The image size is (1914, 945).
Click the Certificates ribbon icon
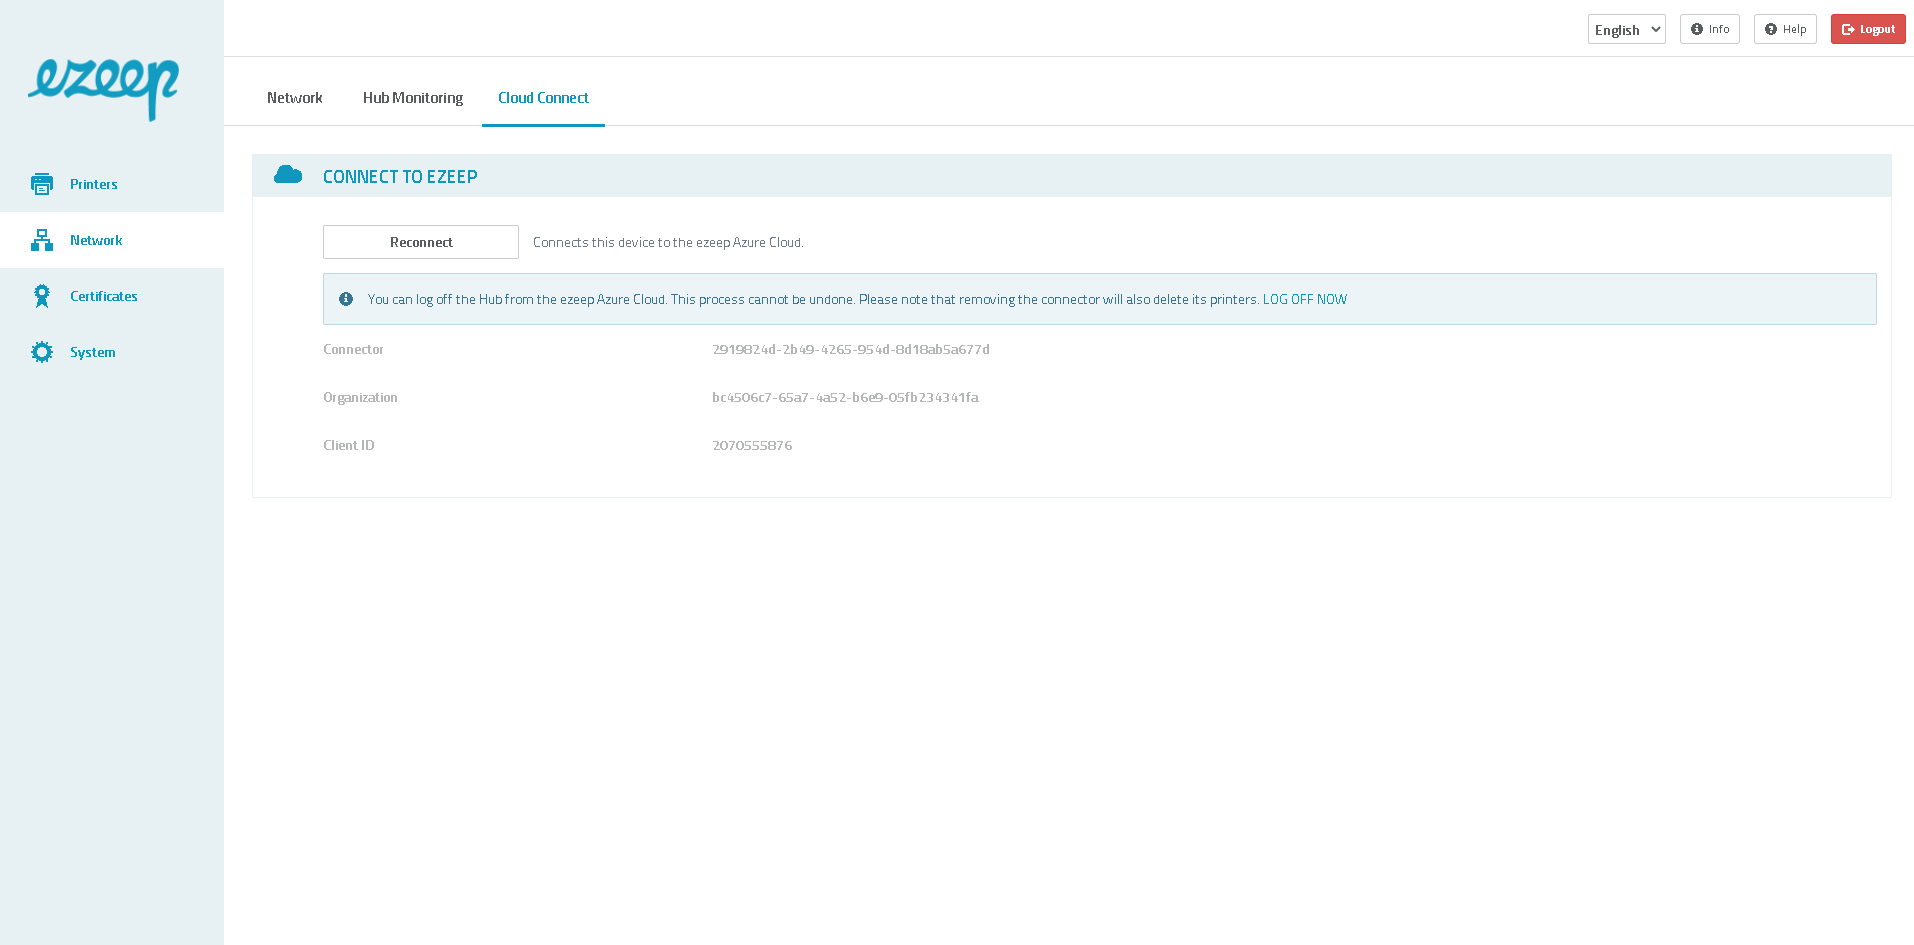coord(42,296)
